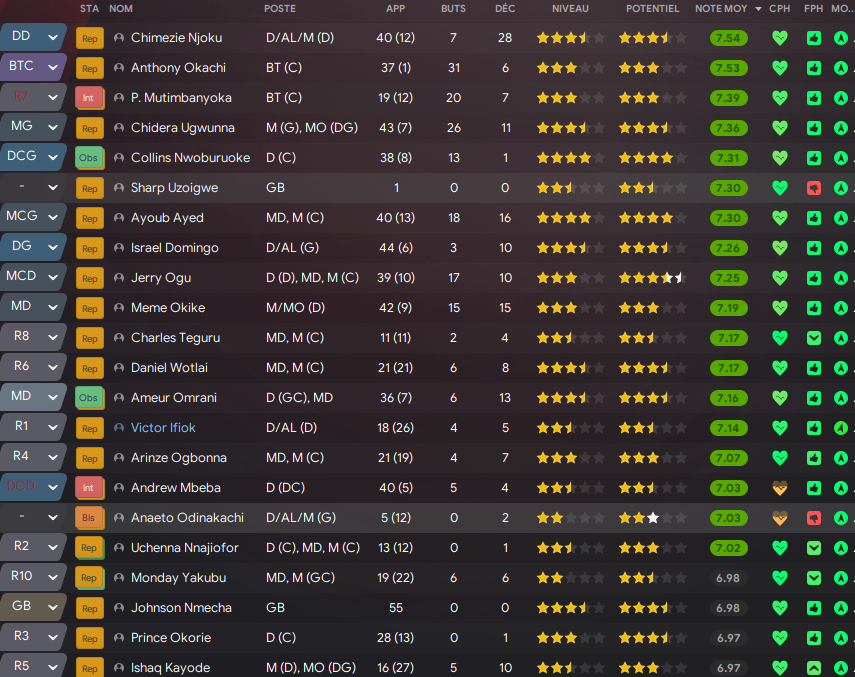This screenshot has height=677, width=855.
Task: Click the red thumbs-down icon in Sharp Uzoigwe's row
Action: [813, 188]
